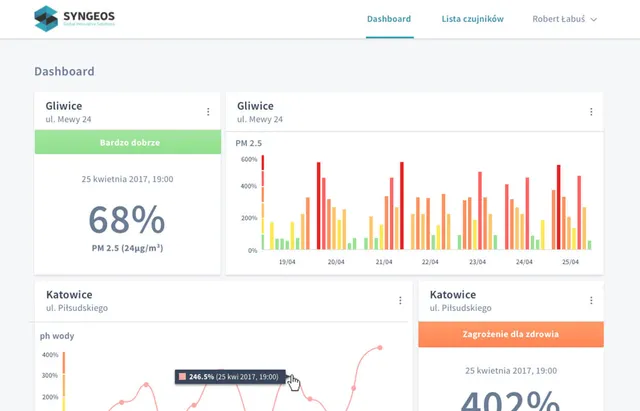Screen dimensions: 640x411
Task: Click the 21/04 date label on chart
Action: point(384,262)
